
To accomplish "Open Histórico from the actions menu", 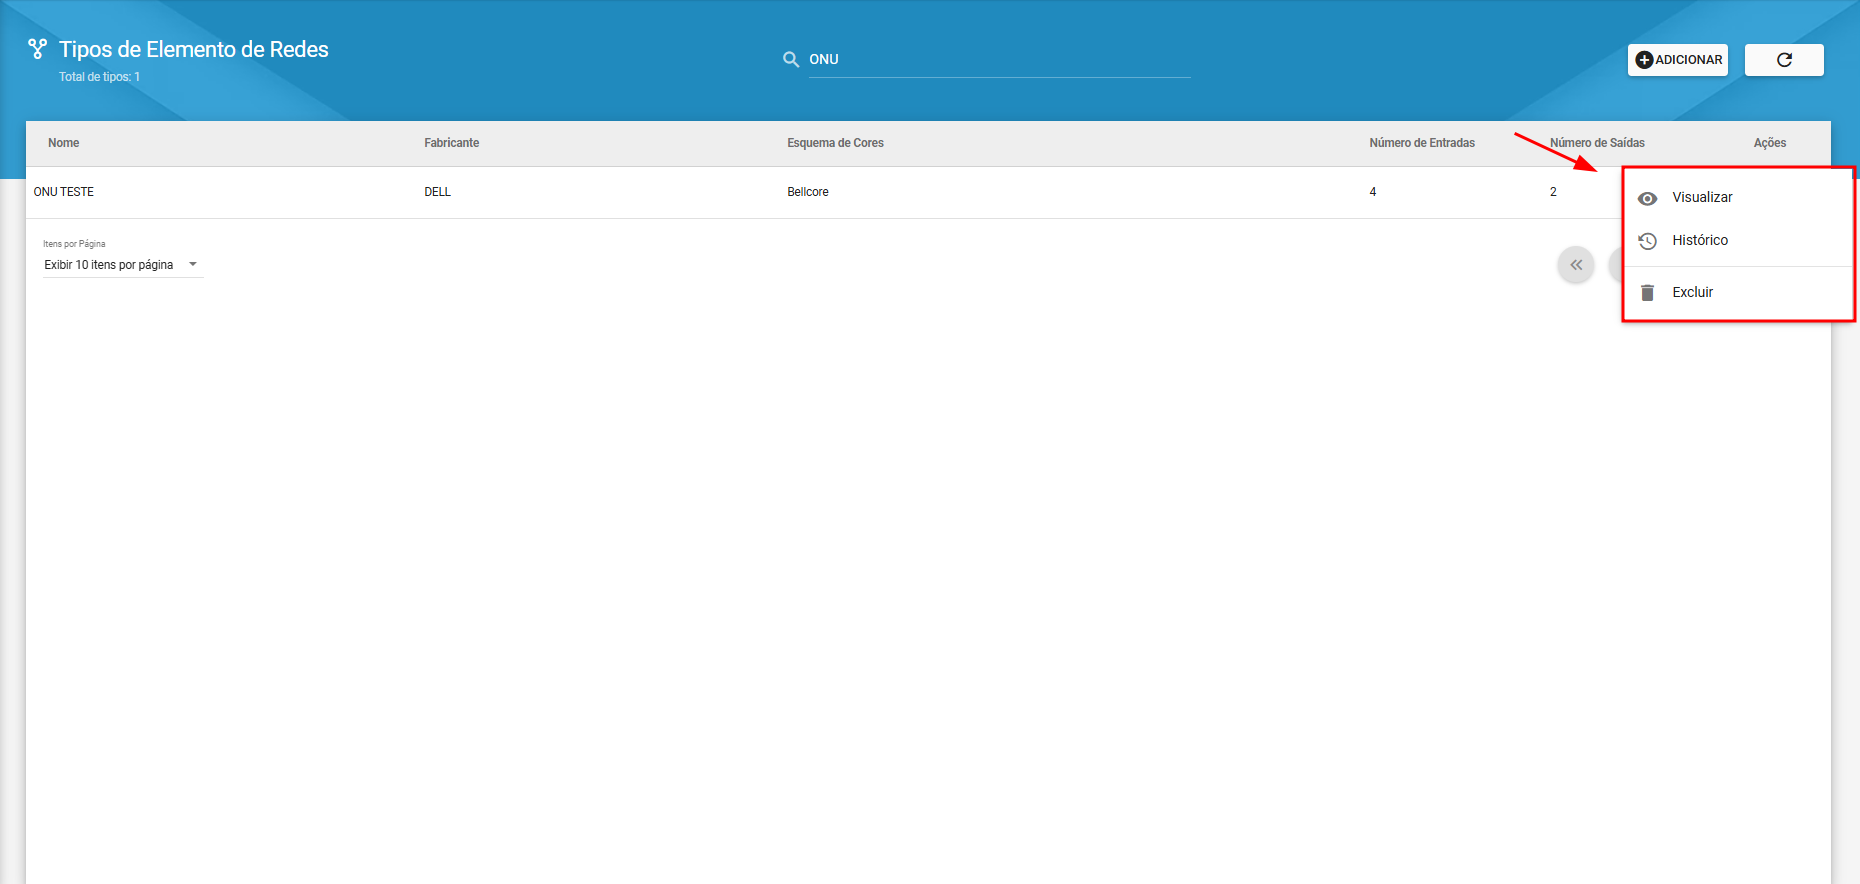I will tap(1738, 241).
